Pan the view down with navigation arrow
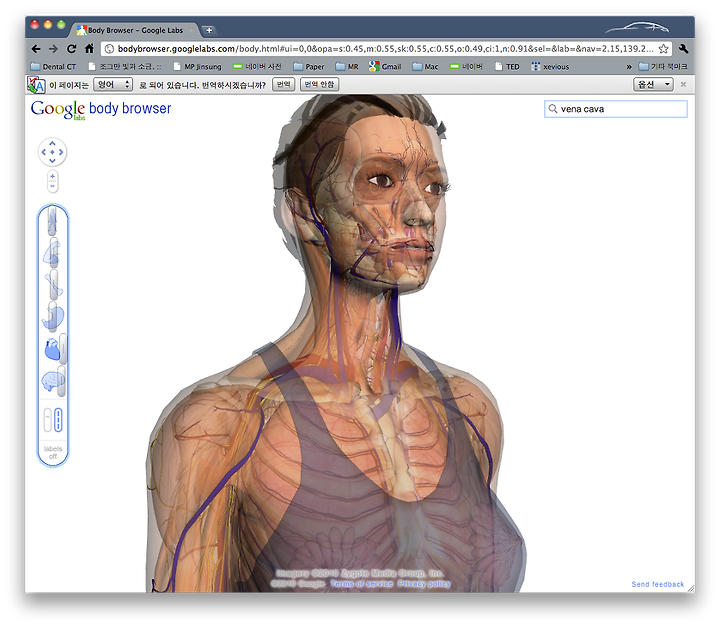Screen dimensions: 720x627 52,160
